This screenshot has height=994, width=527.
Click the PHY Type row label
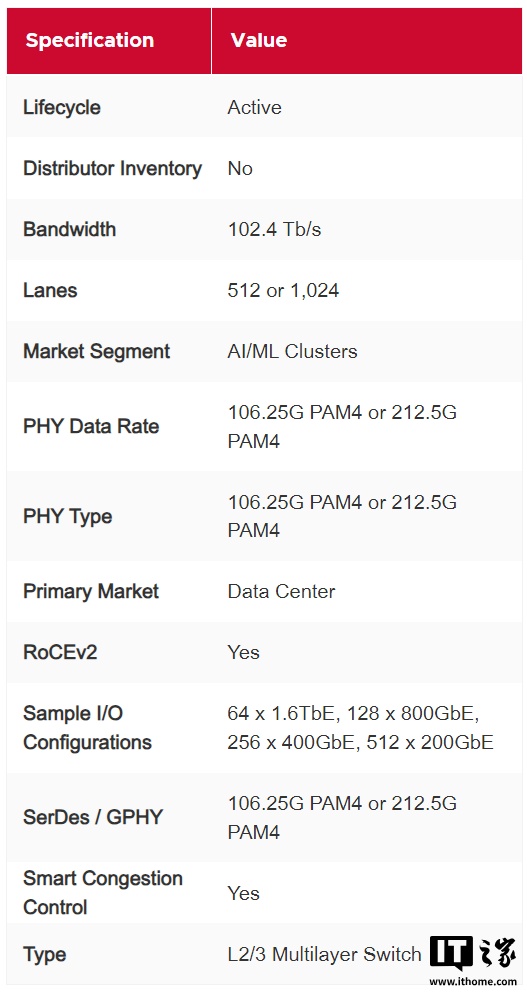coord(67,516)
